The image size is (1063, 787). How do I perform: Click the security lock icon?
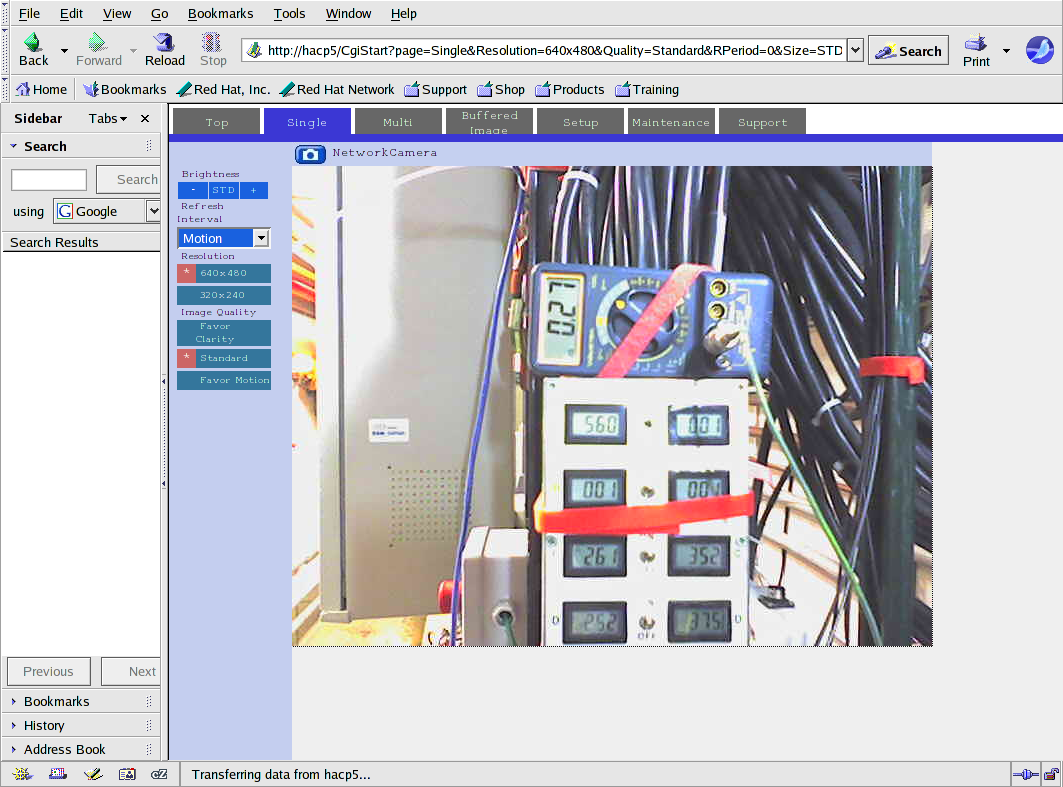point(1051,774)
